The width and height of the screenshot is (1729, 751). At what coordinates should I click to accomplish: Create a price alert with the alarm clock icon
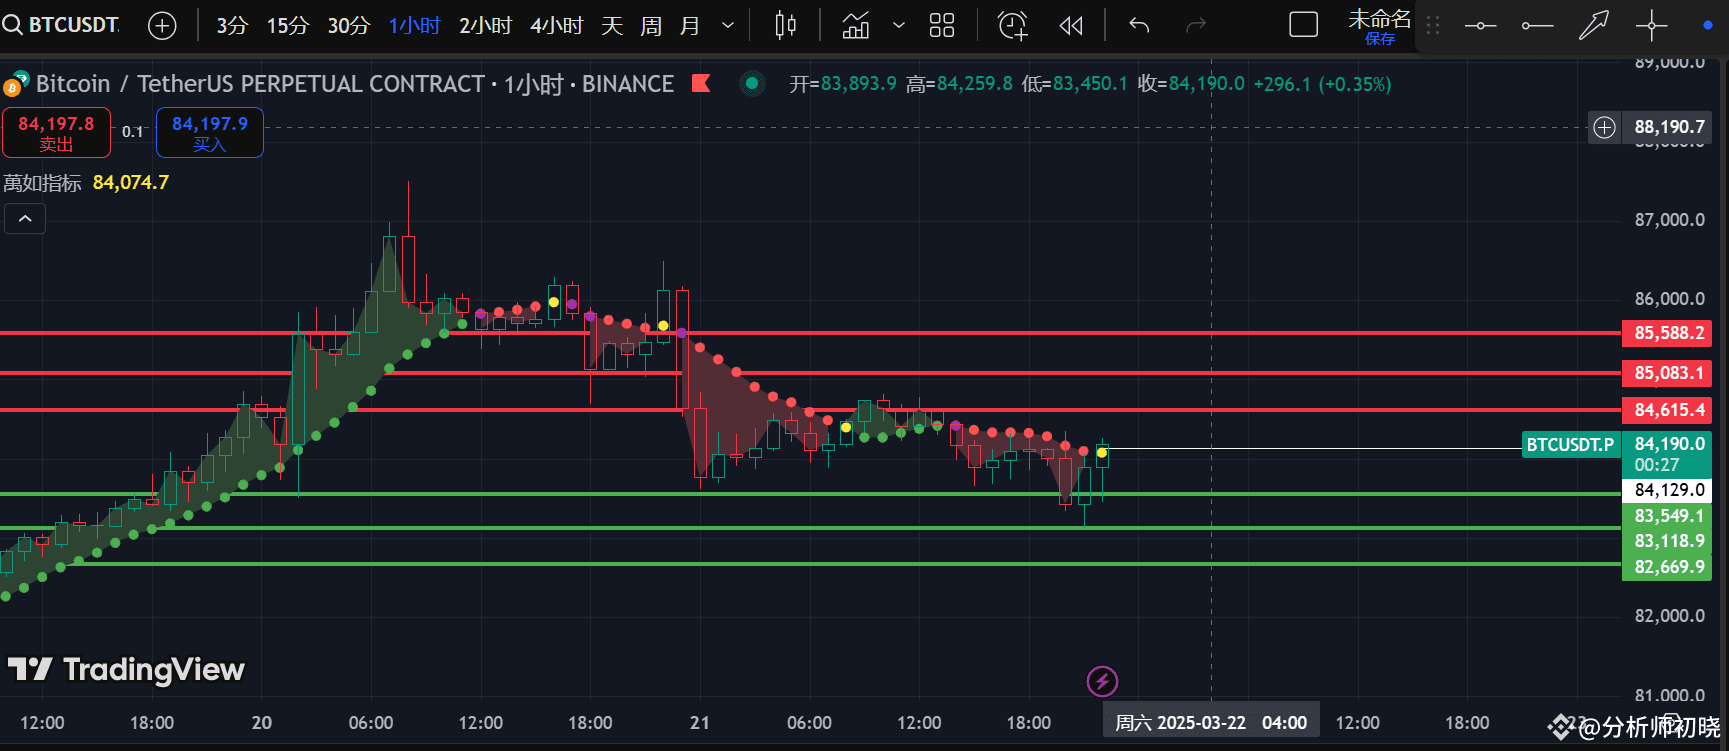pyautogui.click(x=1013, y=26)
